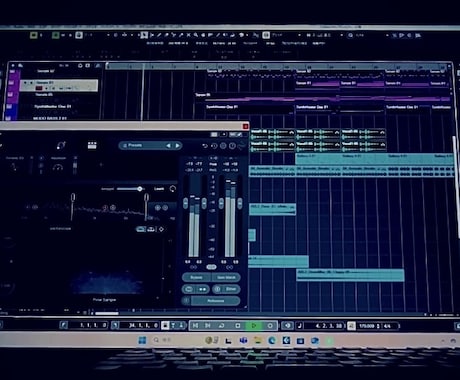Open Microsoft Edge from taskbar
The height and width of the screenshot is (380, 460).
click(x=272, y=340)
